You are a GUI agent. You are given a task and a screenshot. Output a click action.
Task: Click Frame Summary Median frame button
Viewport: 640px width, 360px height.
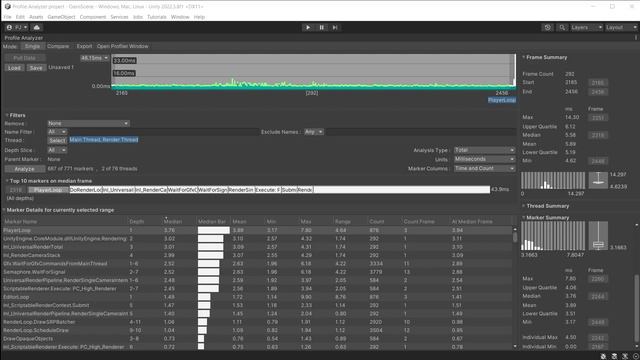[x=598, y=135]
